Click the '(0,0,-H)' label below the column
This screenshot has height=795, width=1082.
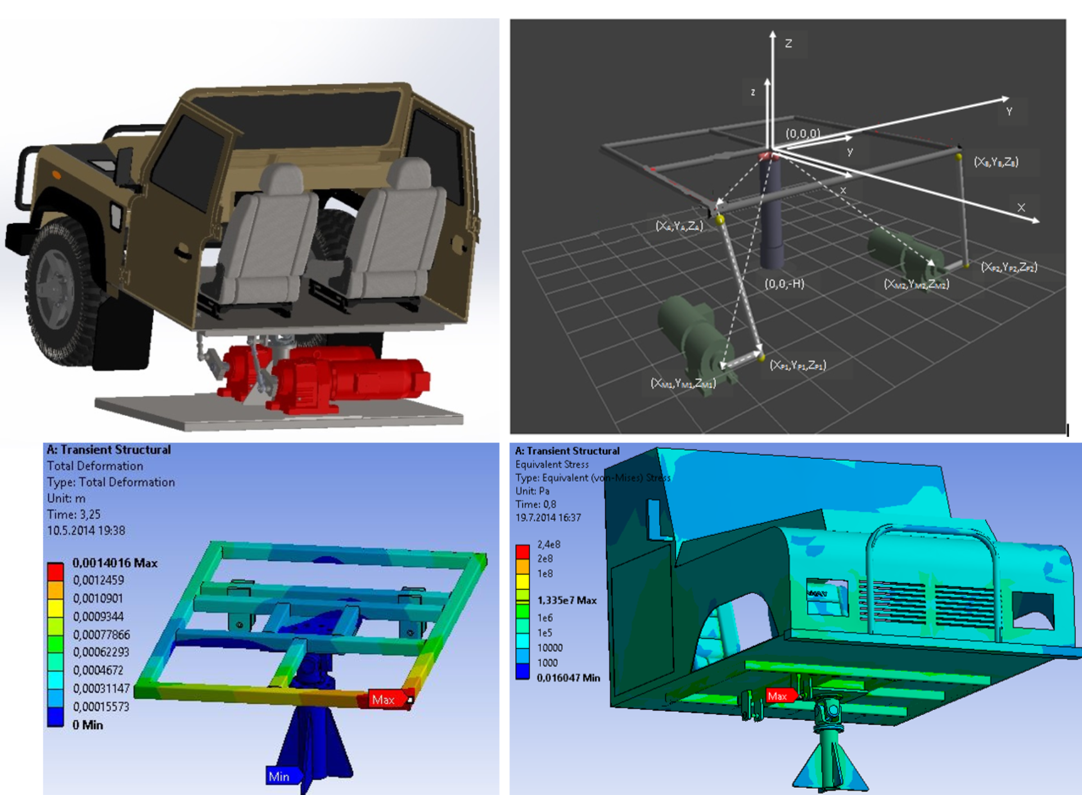click(x=785, y=284)
